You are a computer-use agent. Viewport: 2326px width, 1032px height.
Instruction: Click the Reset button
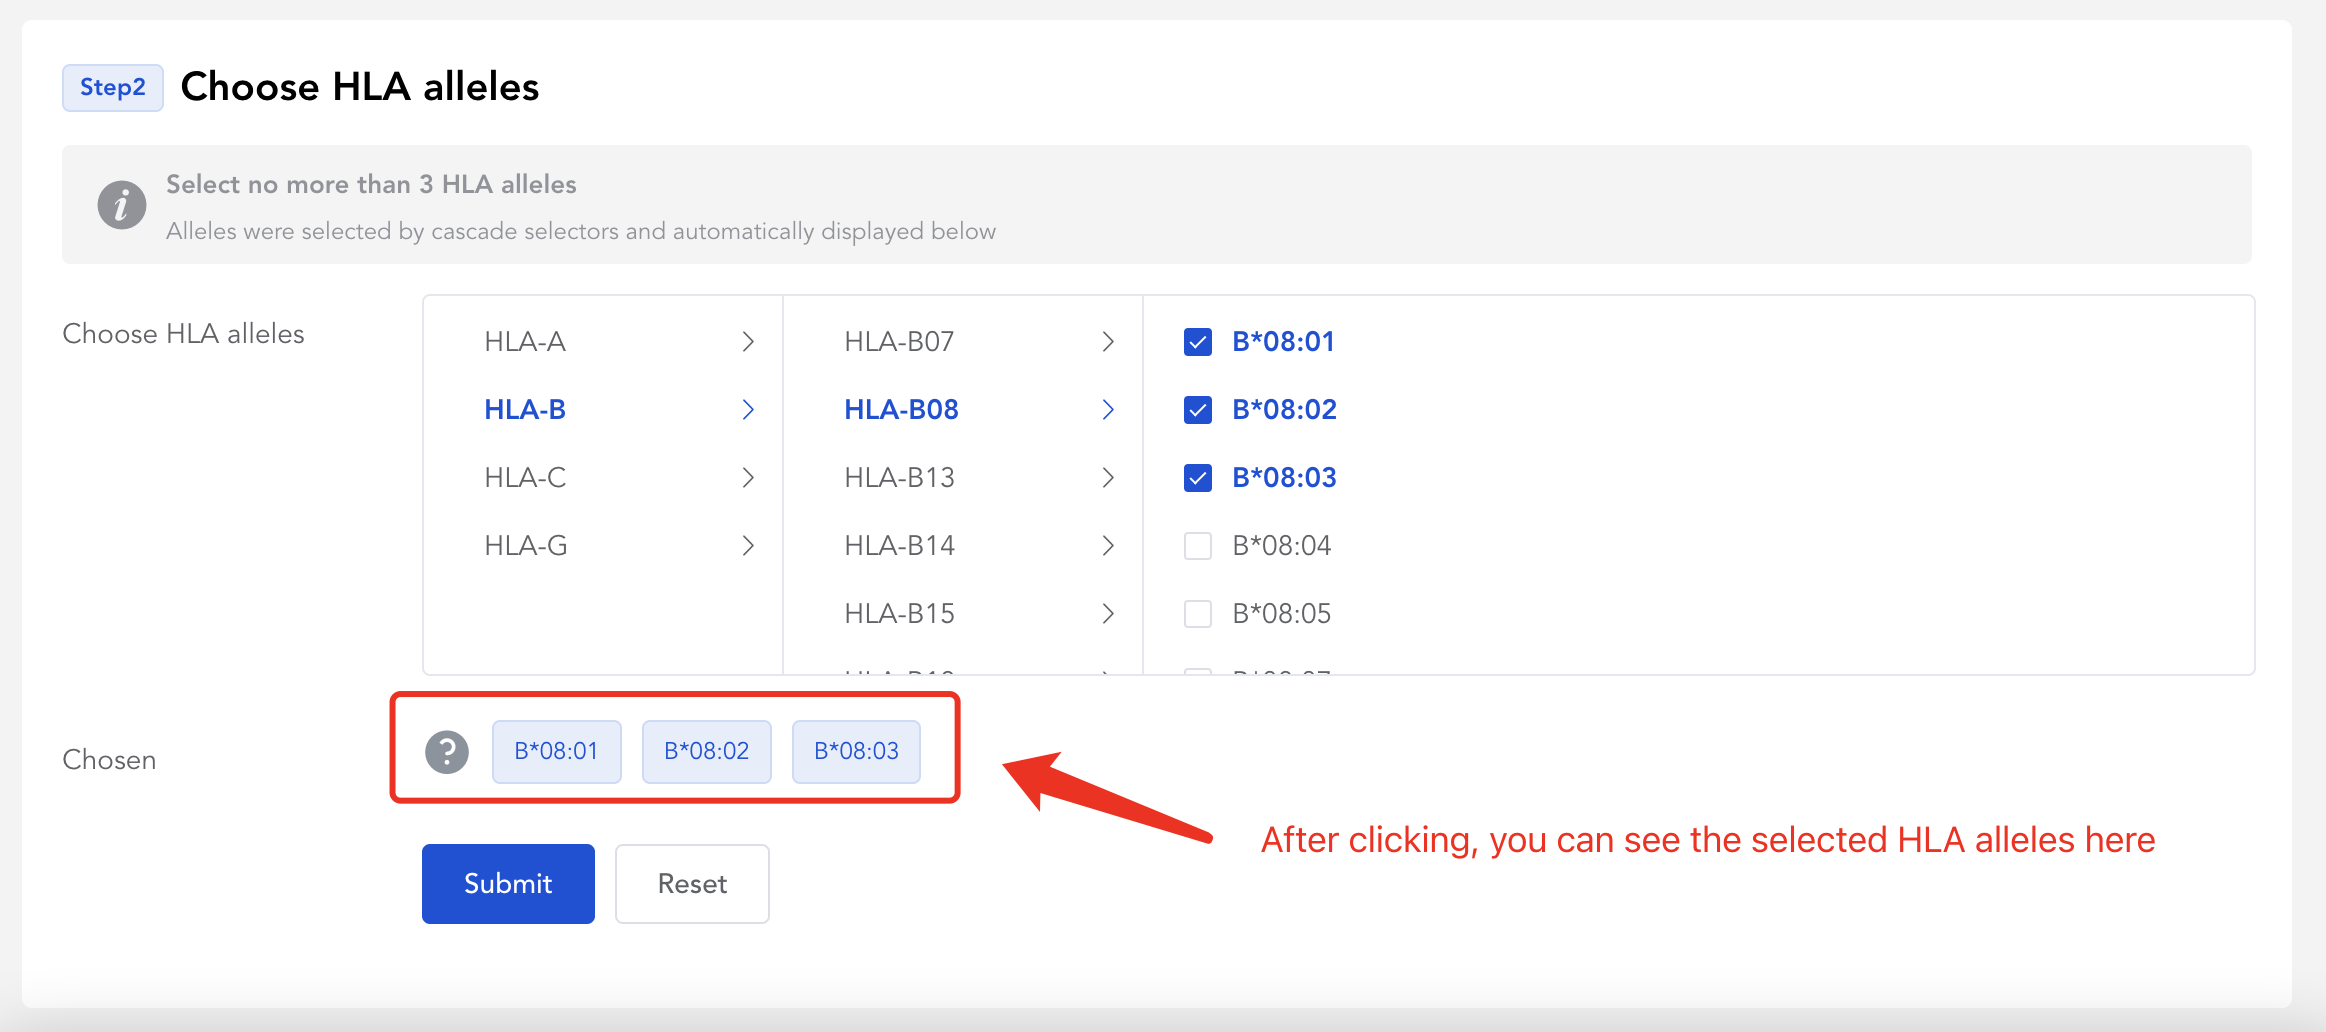point(692,884)
